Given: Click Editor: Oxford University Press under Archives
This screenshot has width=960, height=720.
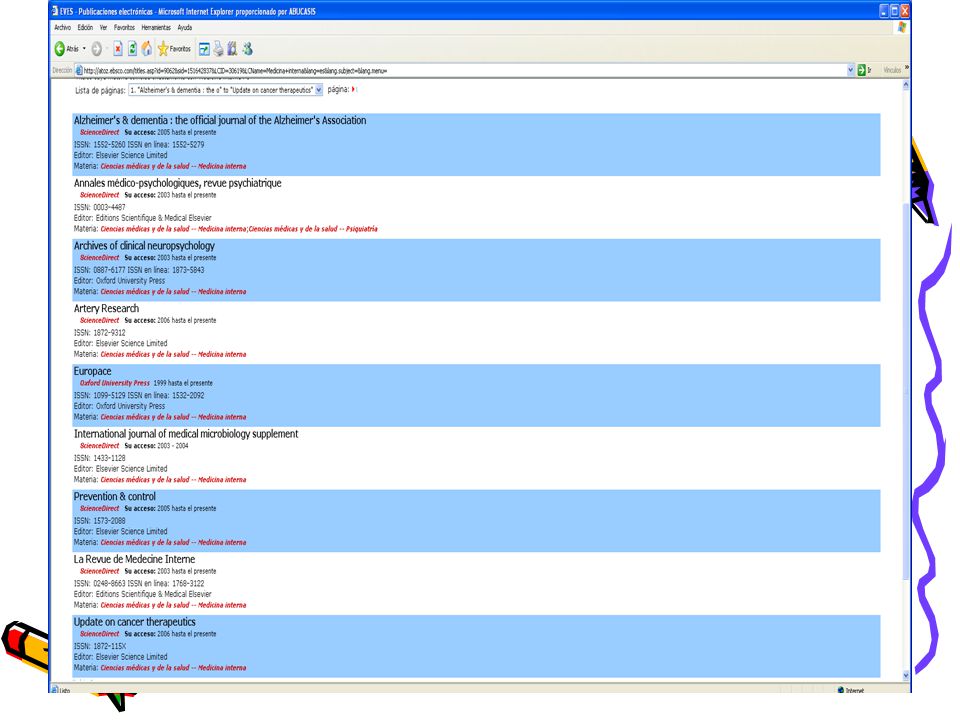Looking at the screenshot, I should 119,281.
